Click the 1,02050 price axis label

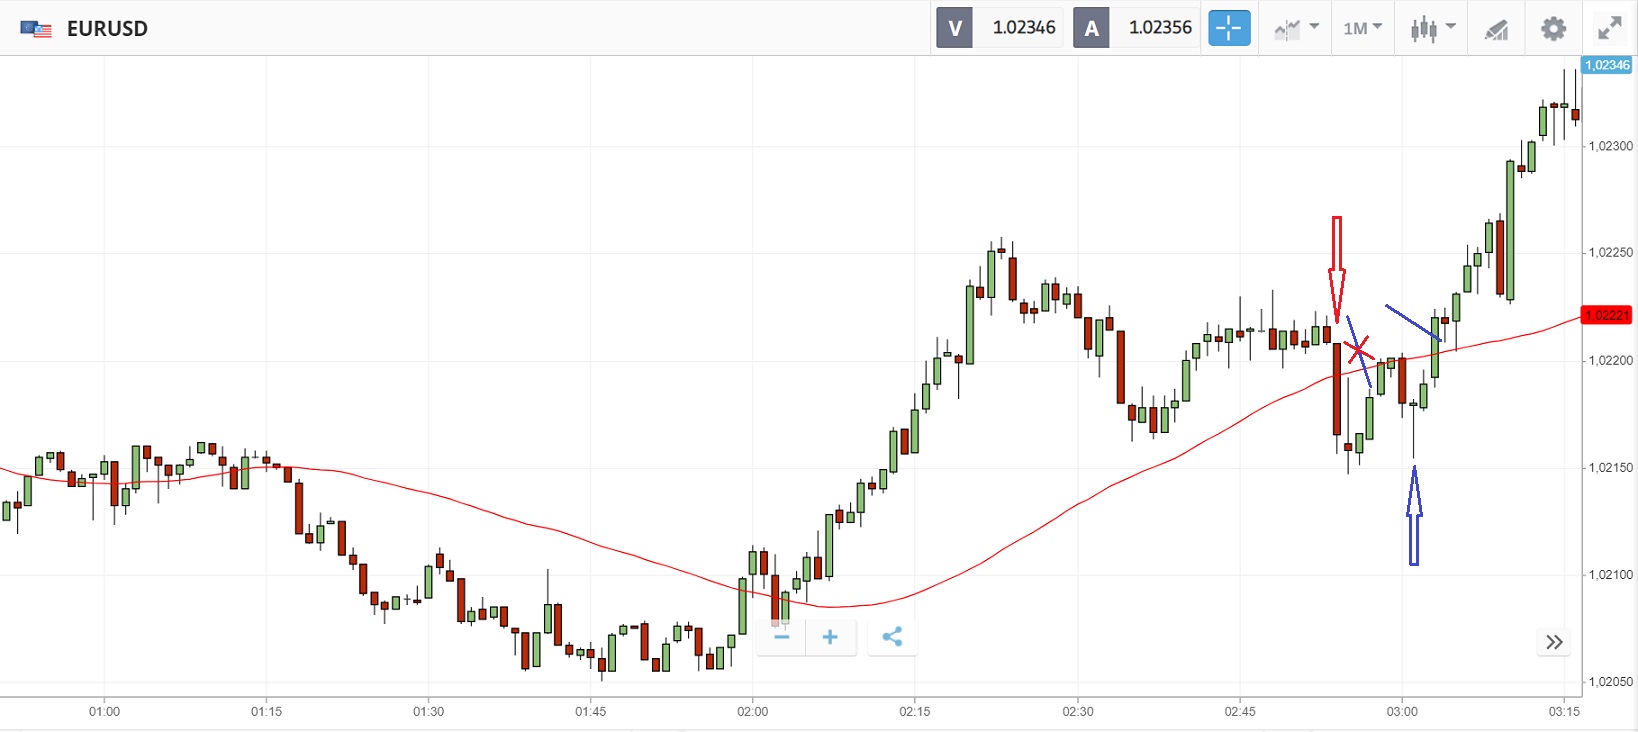[1610, 682]
